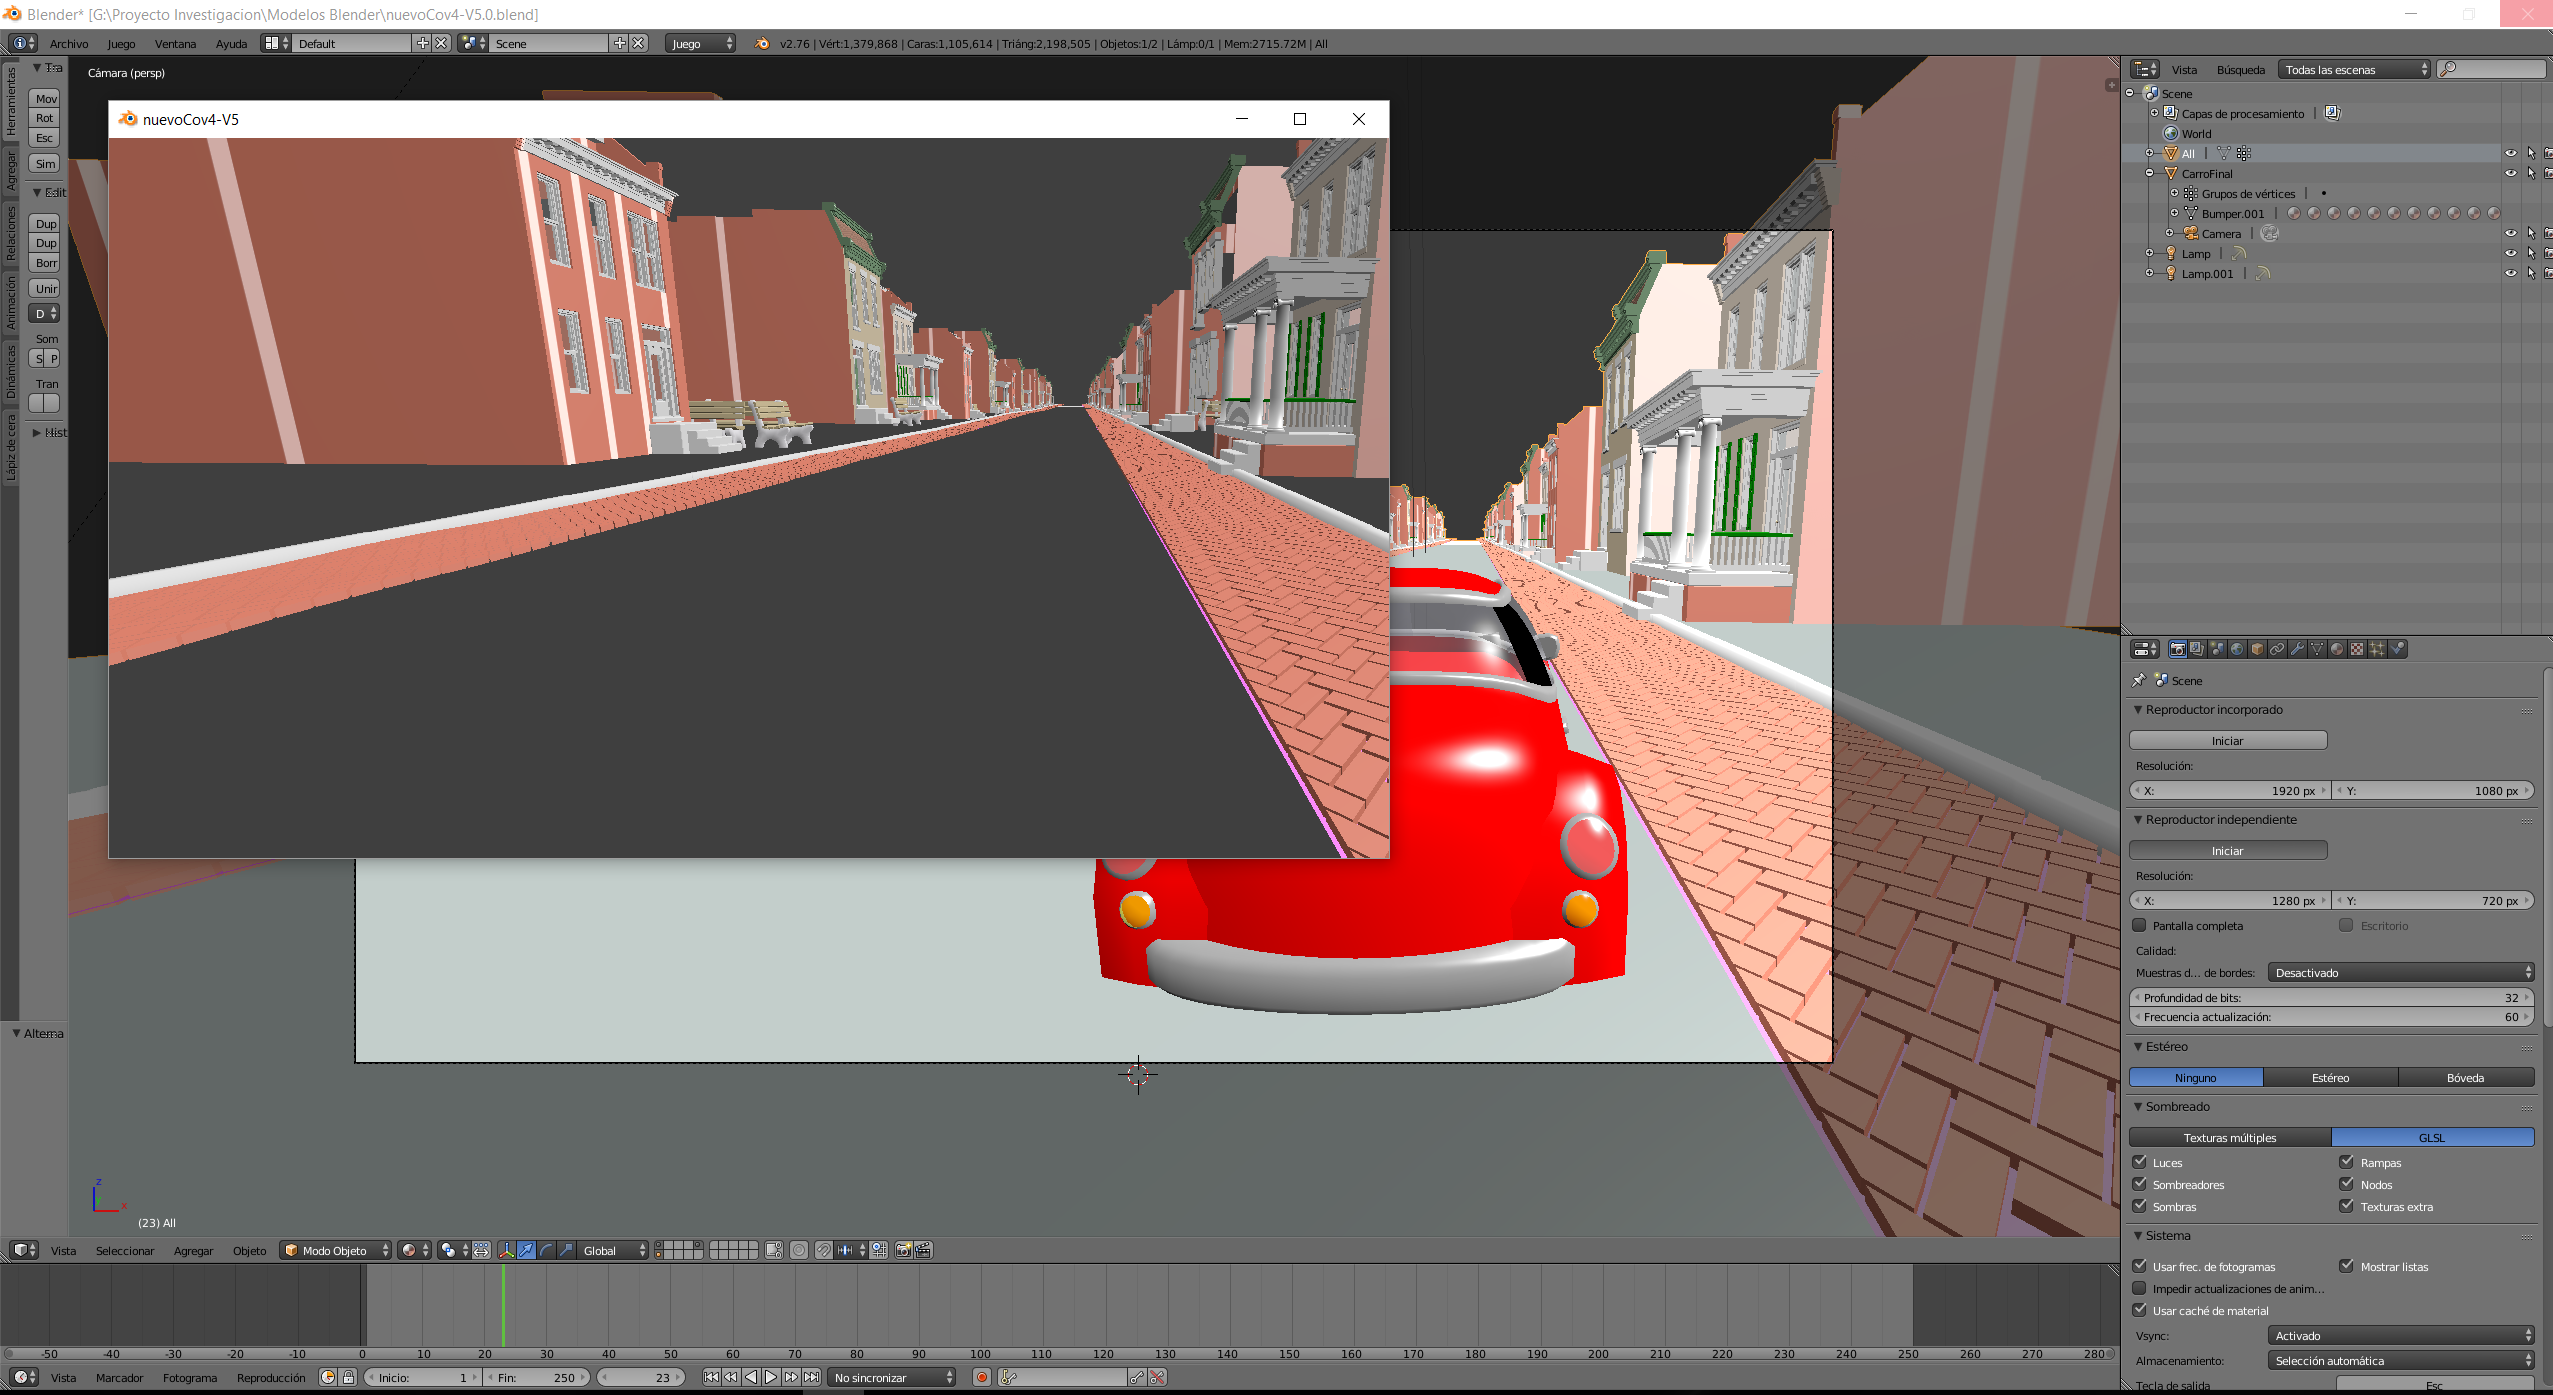The image size is (2553, 1395).
Task: Select the GLSL shading button
Action: click(x=2432, y=1137)
